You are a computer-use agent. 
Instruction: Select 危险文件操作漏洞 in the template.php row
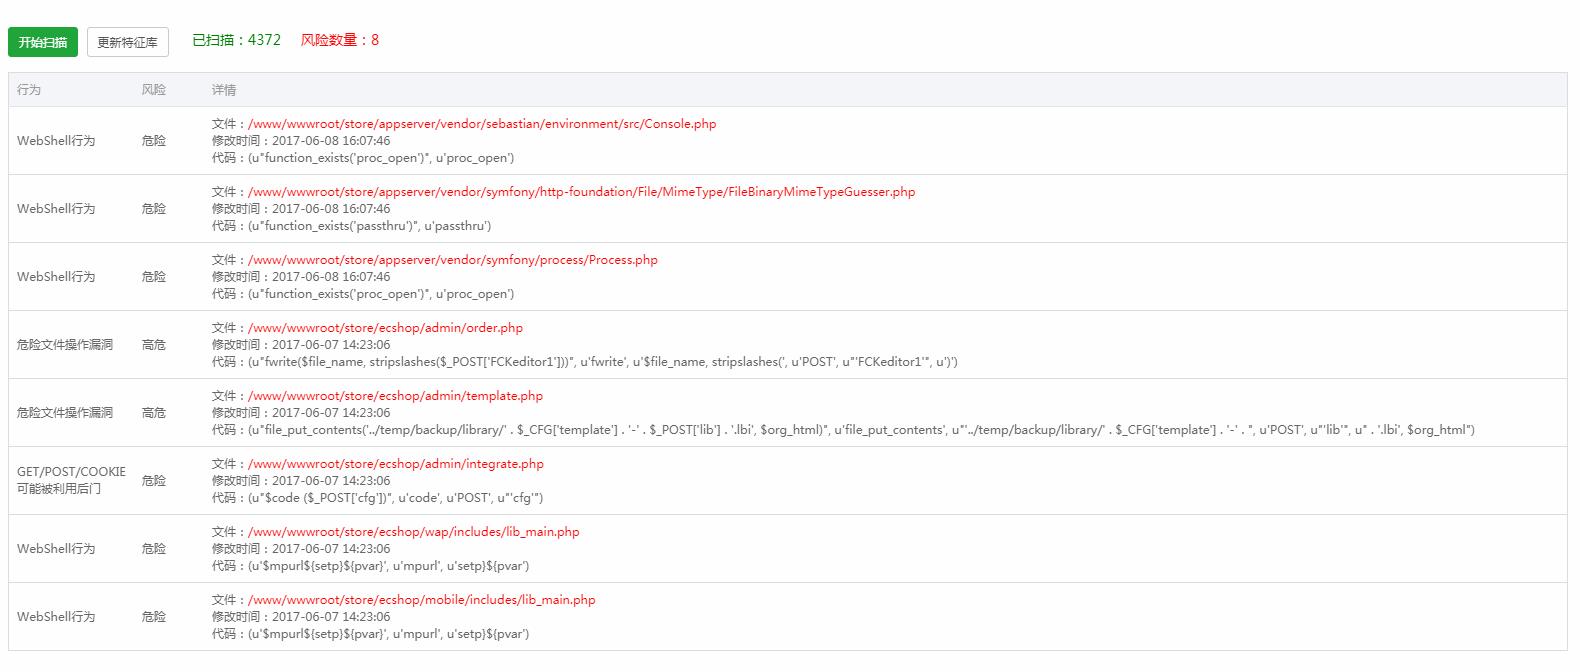pyautogui.click(x=65, y=413)
